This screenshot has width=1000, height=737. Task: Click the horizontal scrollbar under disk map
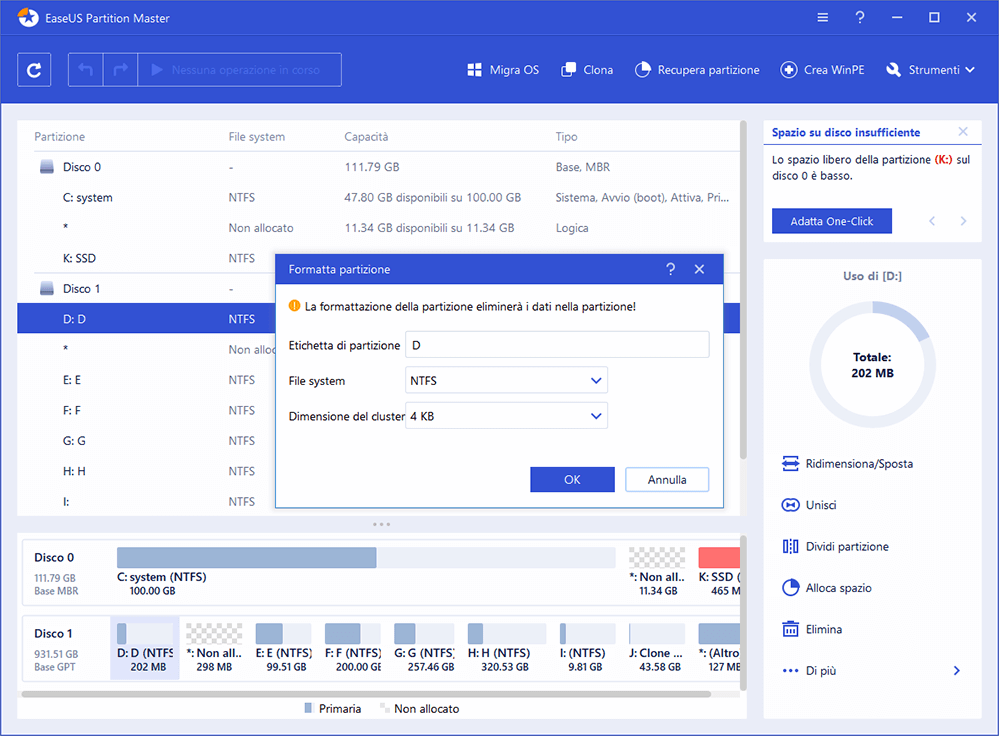pos(366,694)
